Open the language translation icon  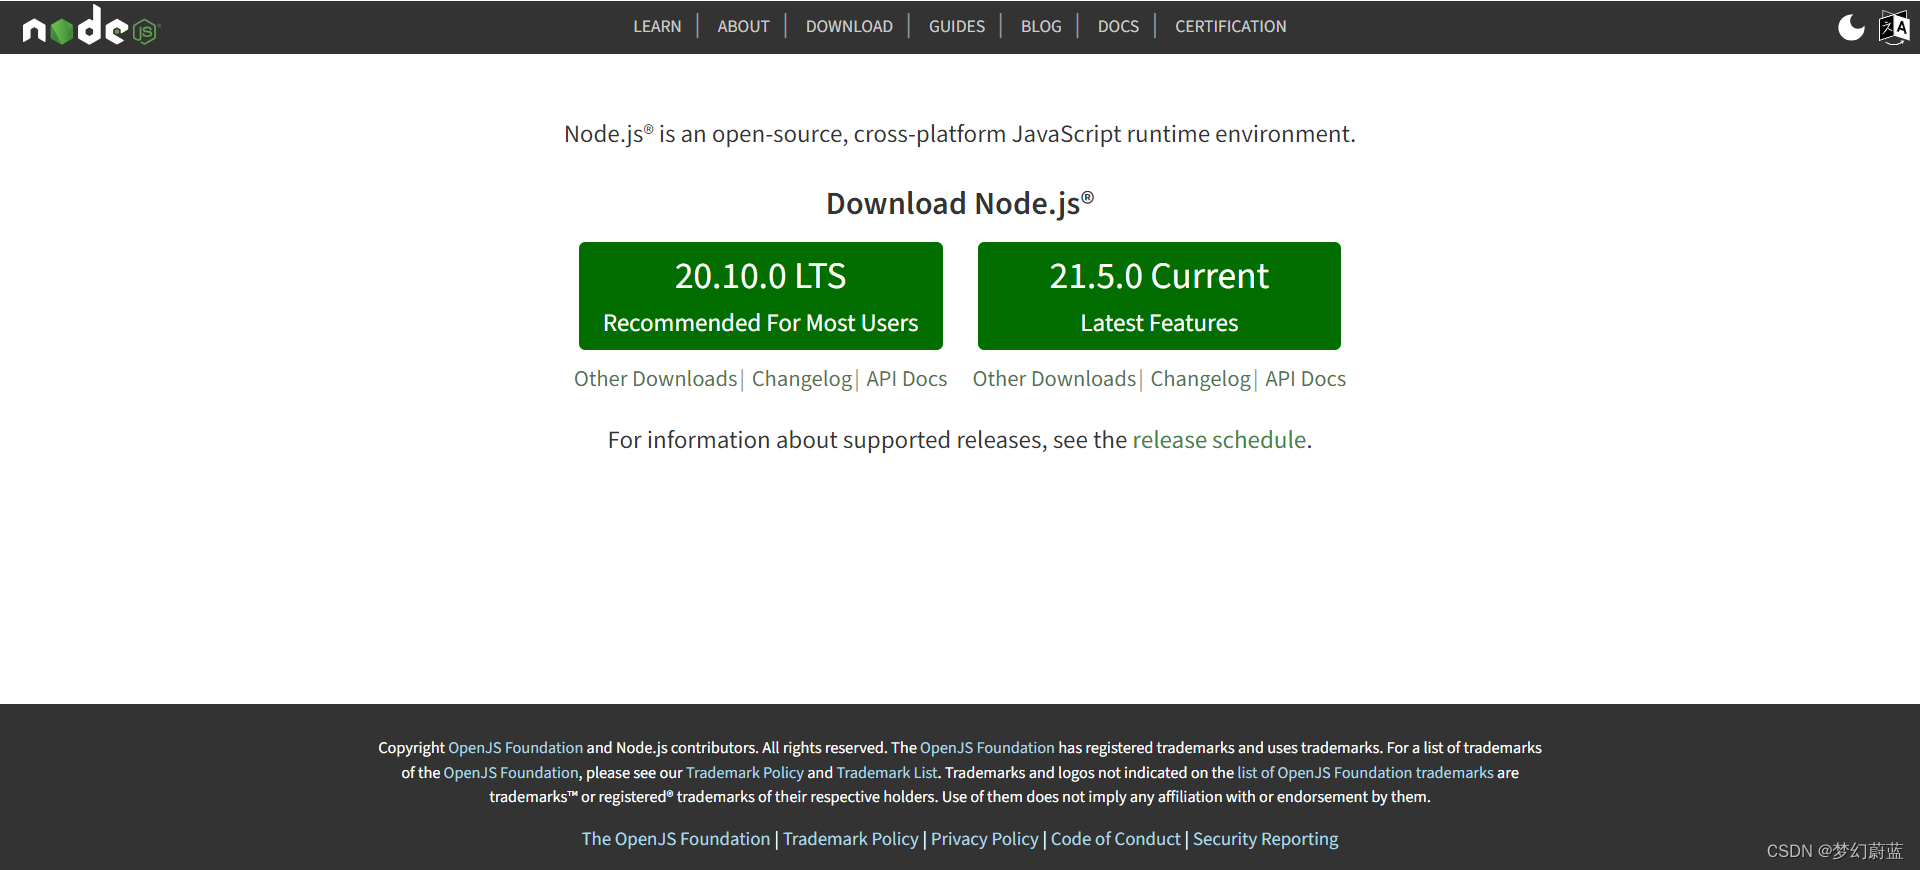coord(1894,27)
